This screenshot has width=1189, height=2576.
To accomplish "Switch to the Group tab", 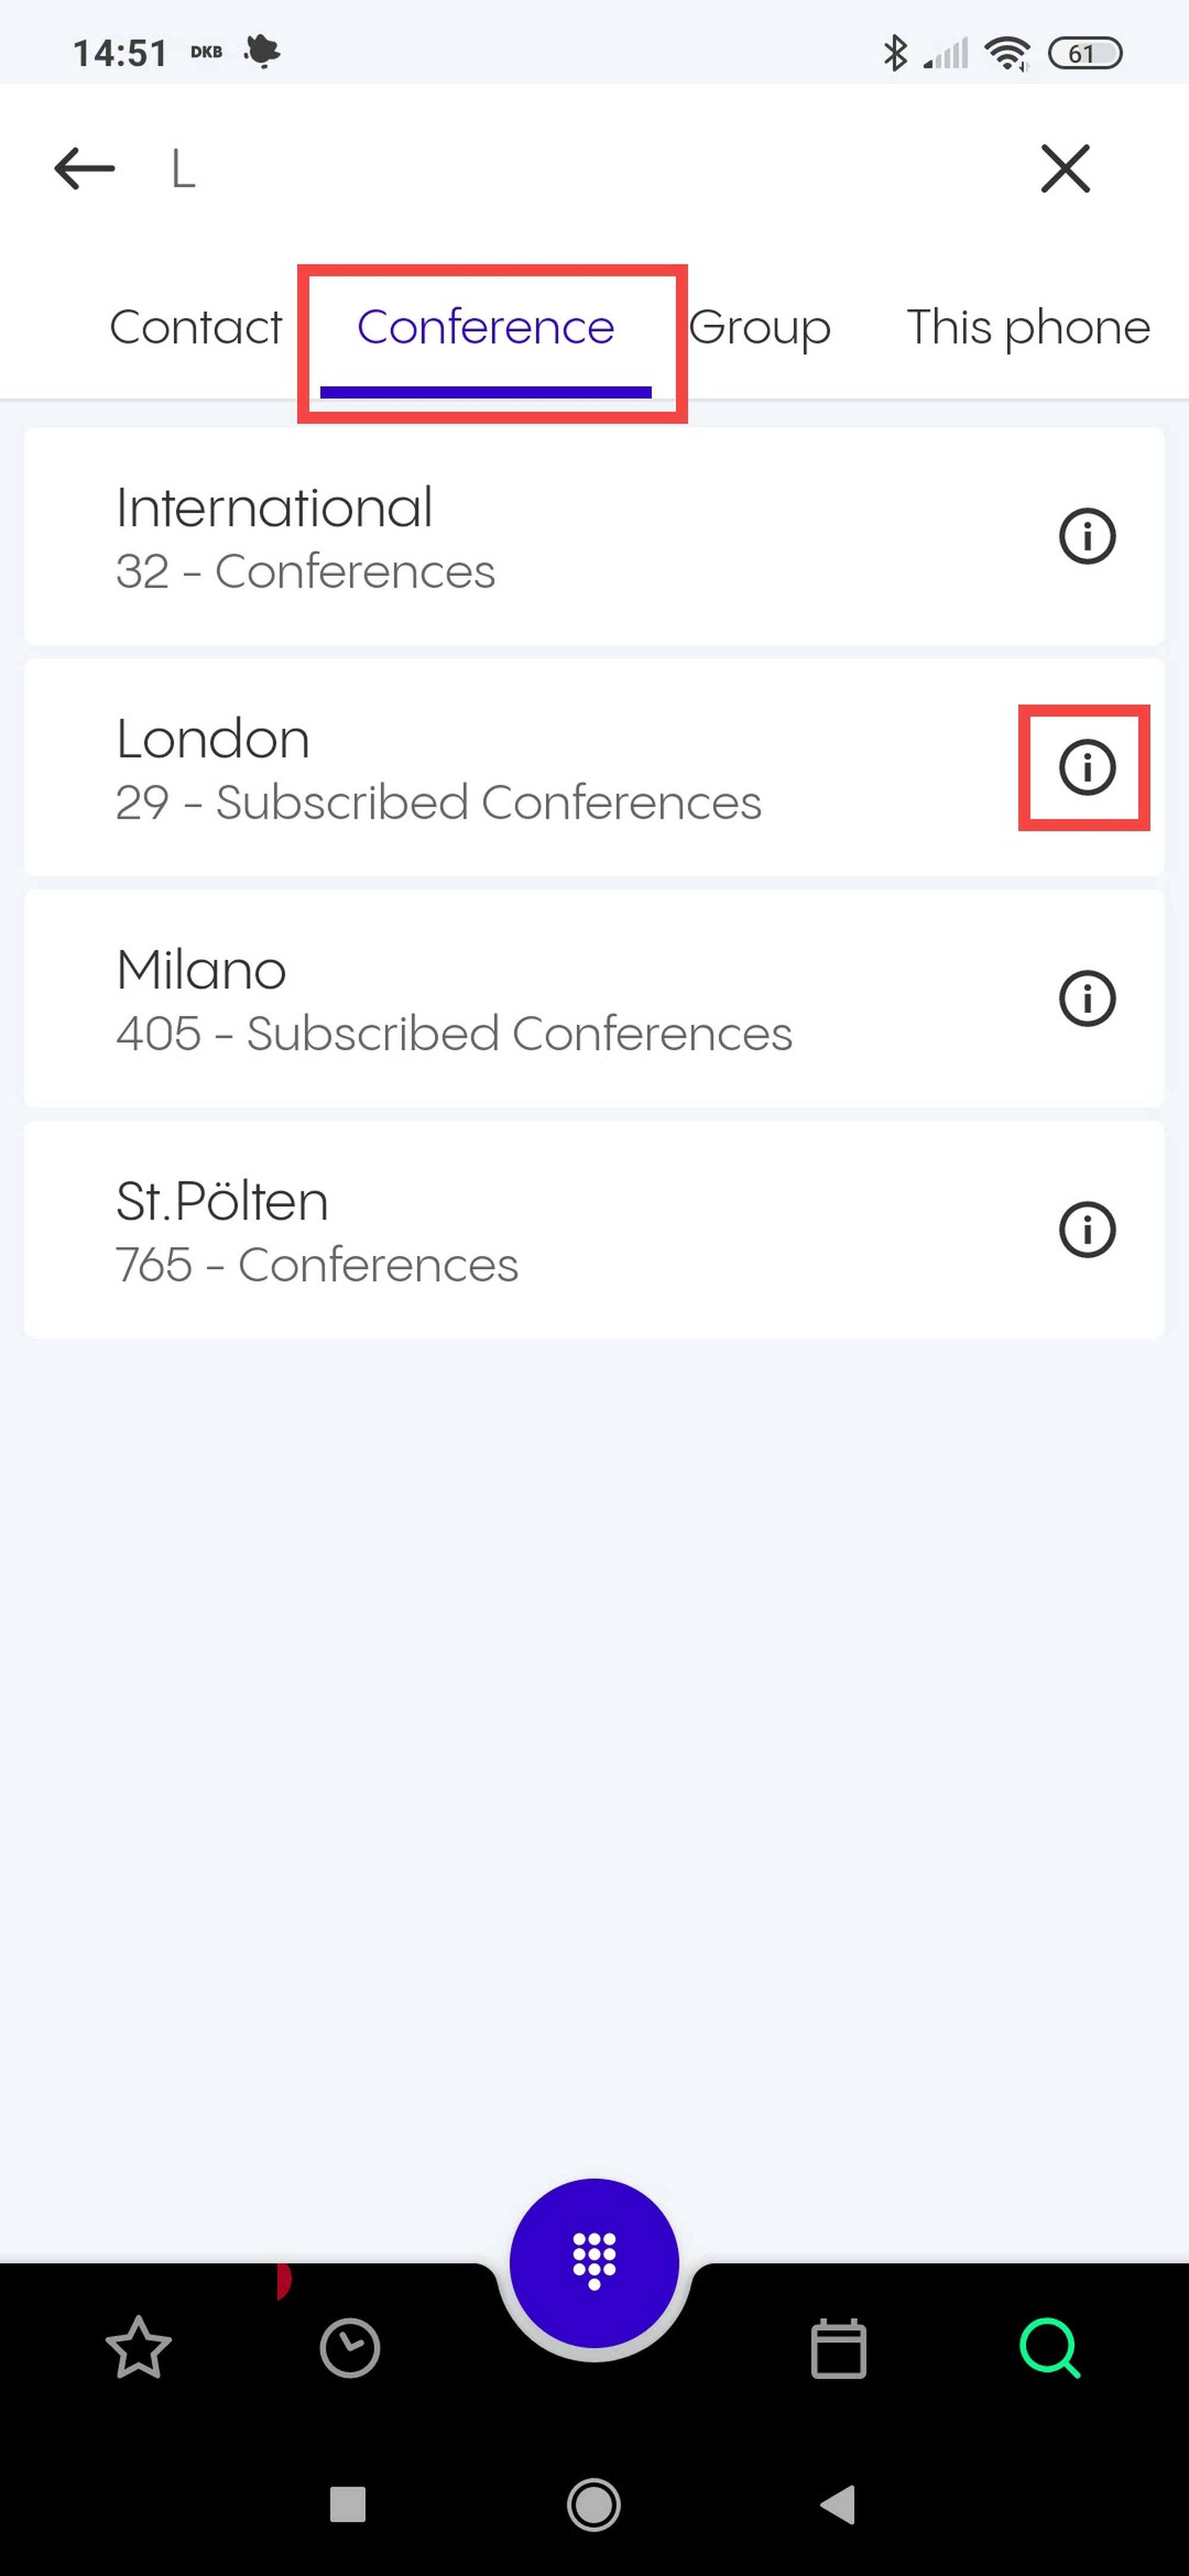I will 760,328.
